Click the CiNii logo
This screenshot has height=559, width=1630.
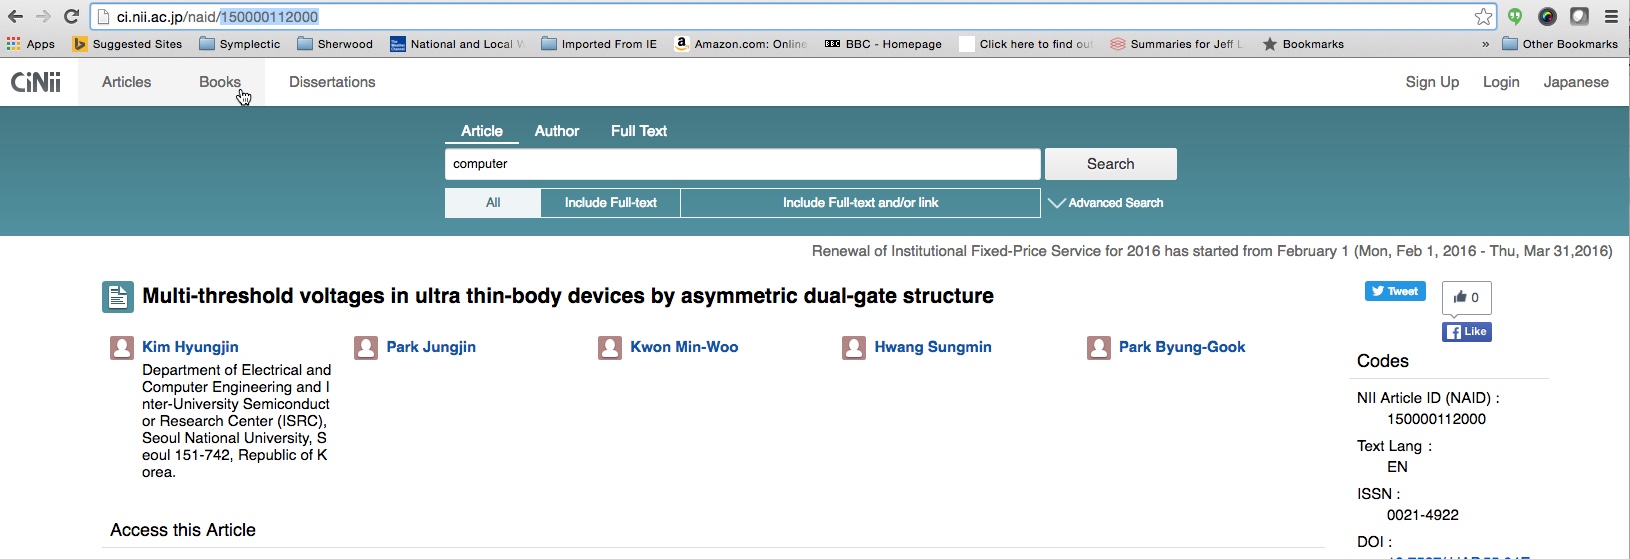pyautogui.click(x=36, y=82)
